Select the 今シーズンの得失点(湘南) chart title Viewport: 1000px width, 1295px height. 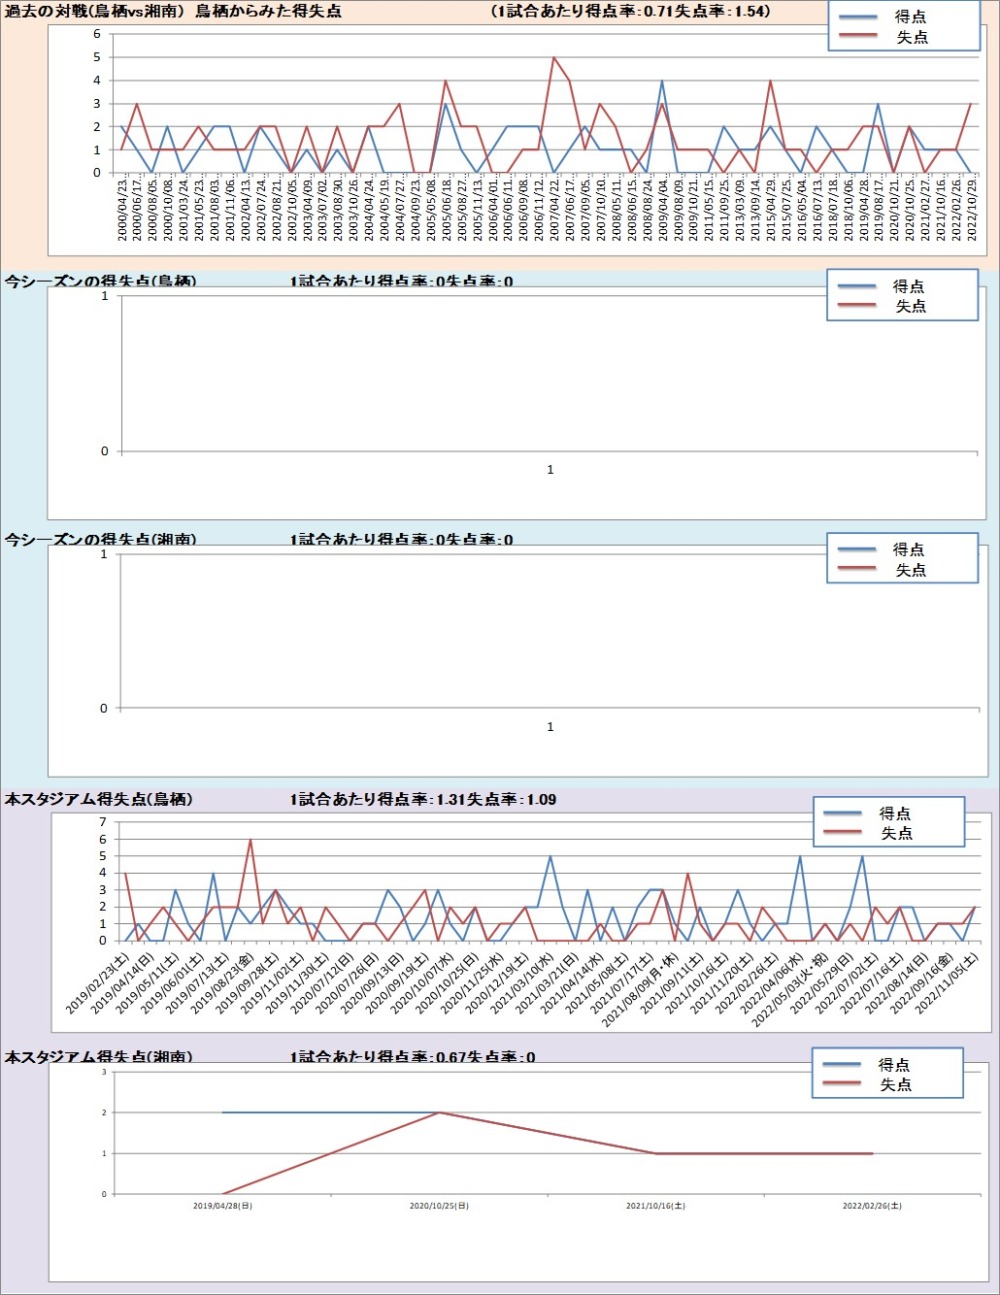coord(100,540)
